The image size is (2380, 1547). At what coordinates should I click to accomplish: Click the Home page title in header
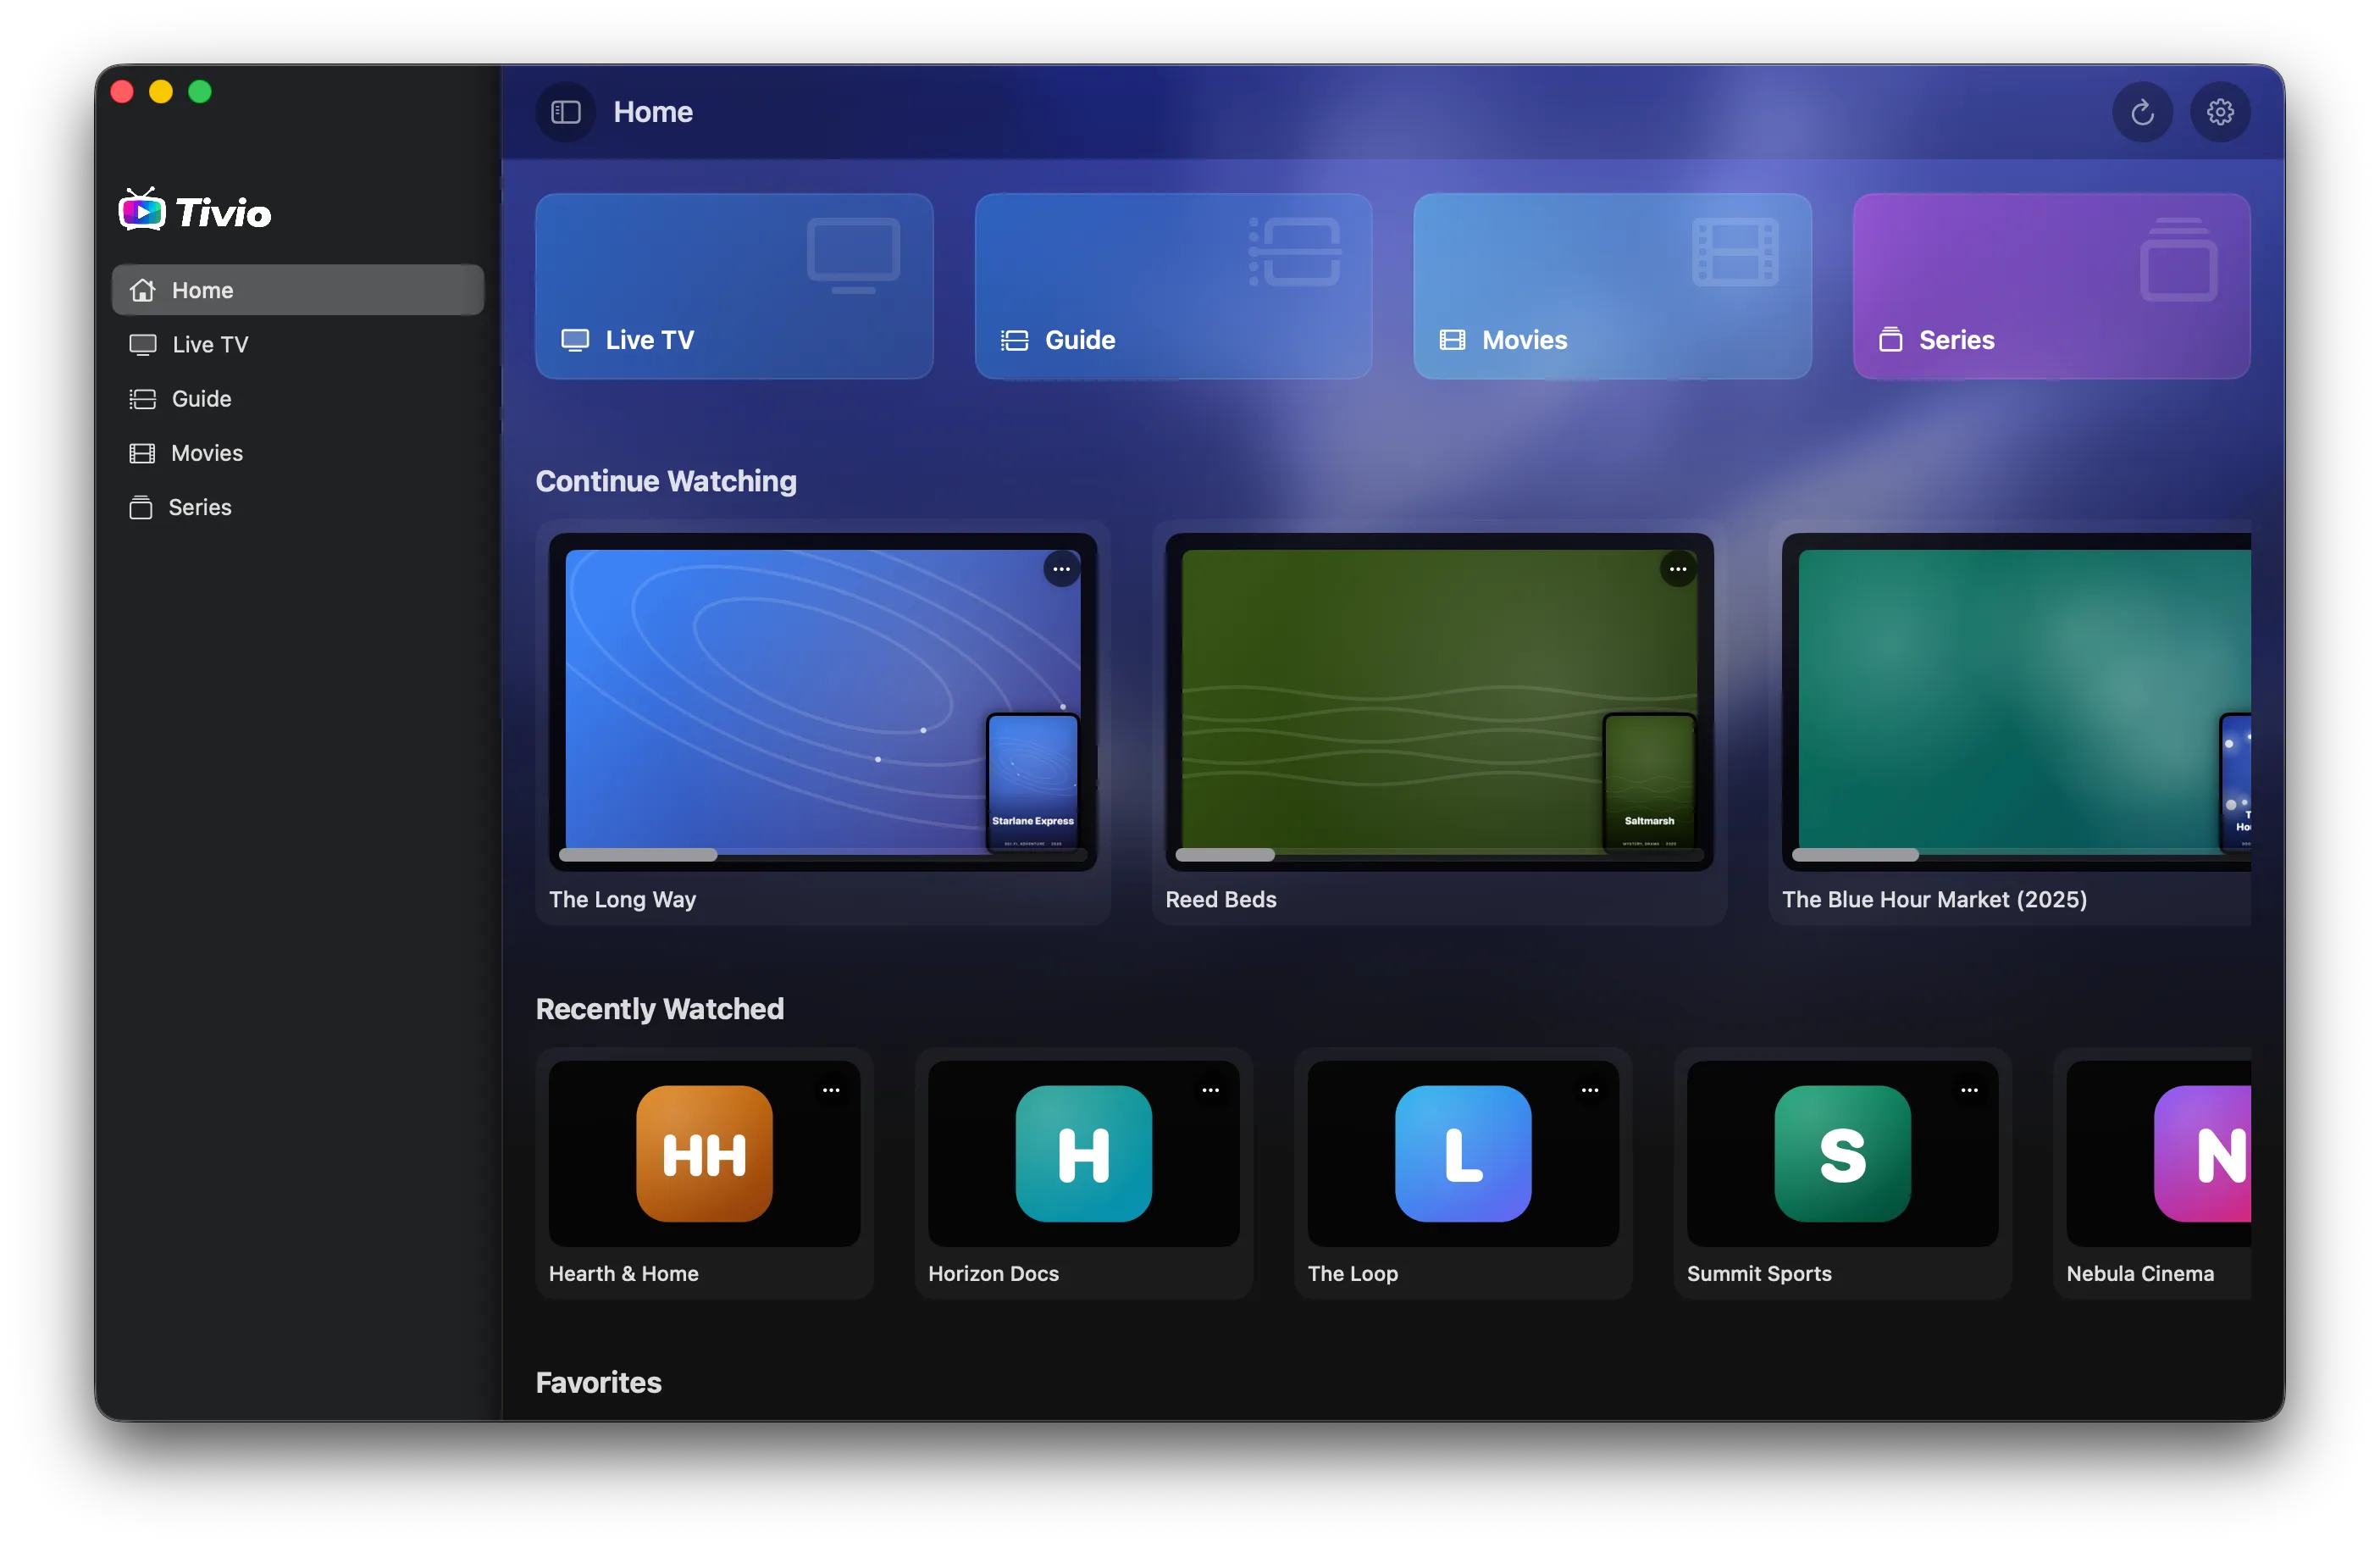(x=652, y=112)
